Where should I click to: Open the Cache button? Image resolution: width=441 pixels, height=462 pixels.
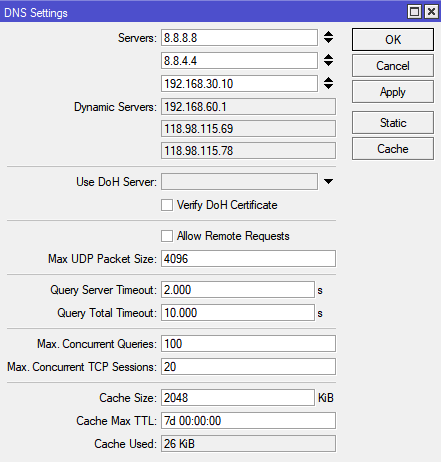pyautogui.click(x=393, y=149)
